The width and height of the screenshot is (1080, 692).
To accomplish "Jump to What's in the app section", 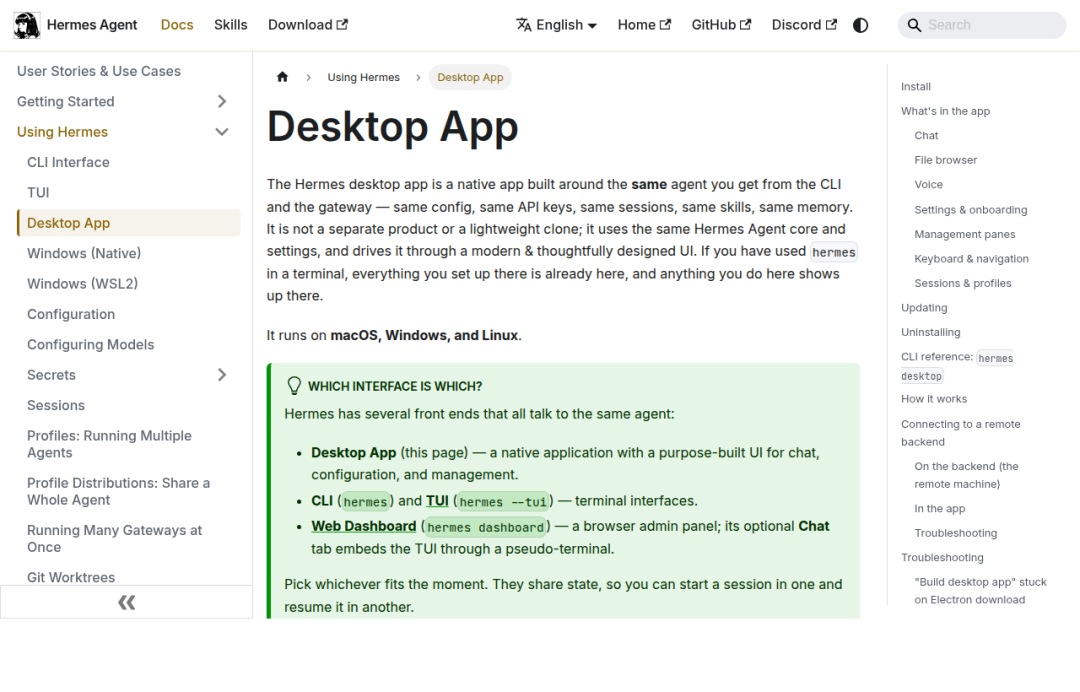I will (946, 111).
